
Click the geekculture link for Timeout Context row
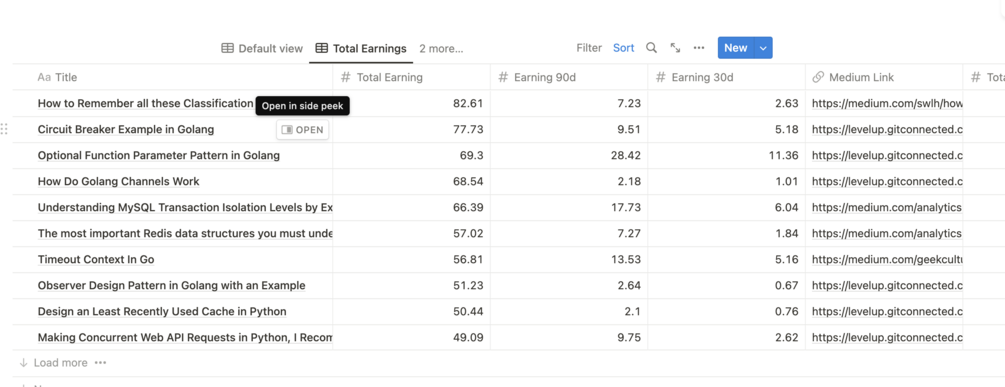click(887, 259)
